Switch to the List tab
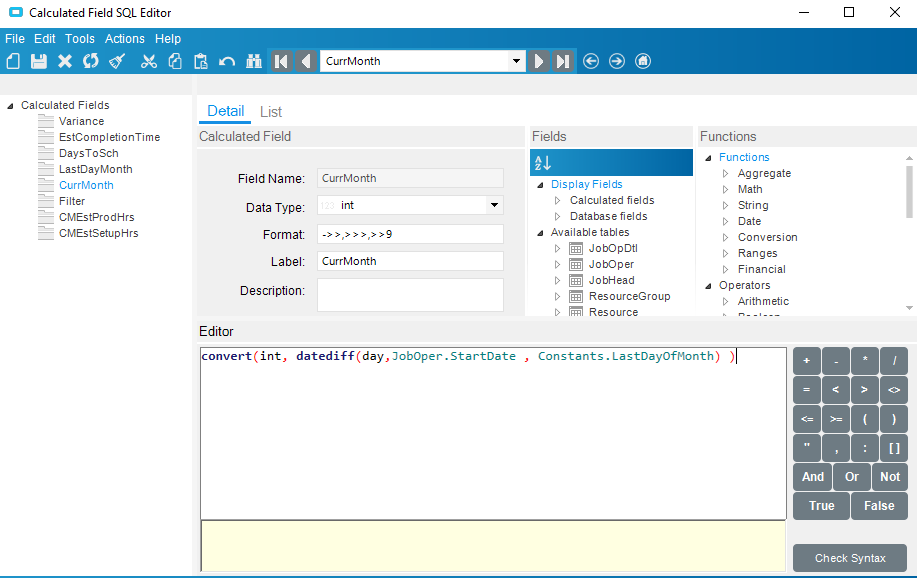Image resolution: width=917 pixels, height=578 pixels. (x=271, y=112)
